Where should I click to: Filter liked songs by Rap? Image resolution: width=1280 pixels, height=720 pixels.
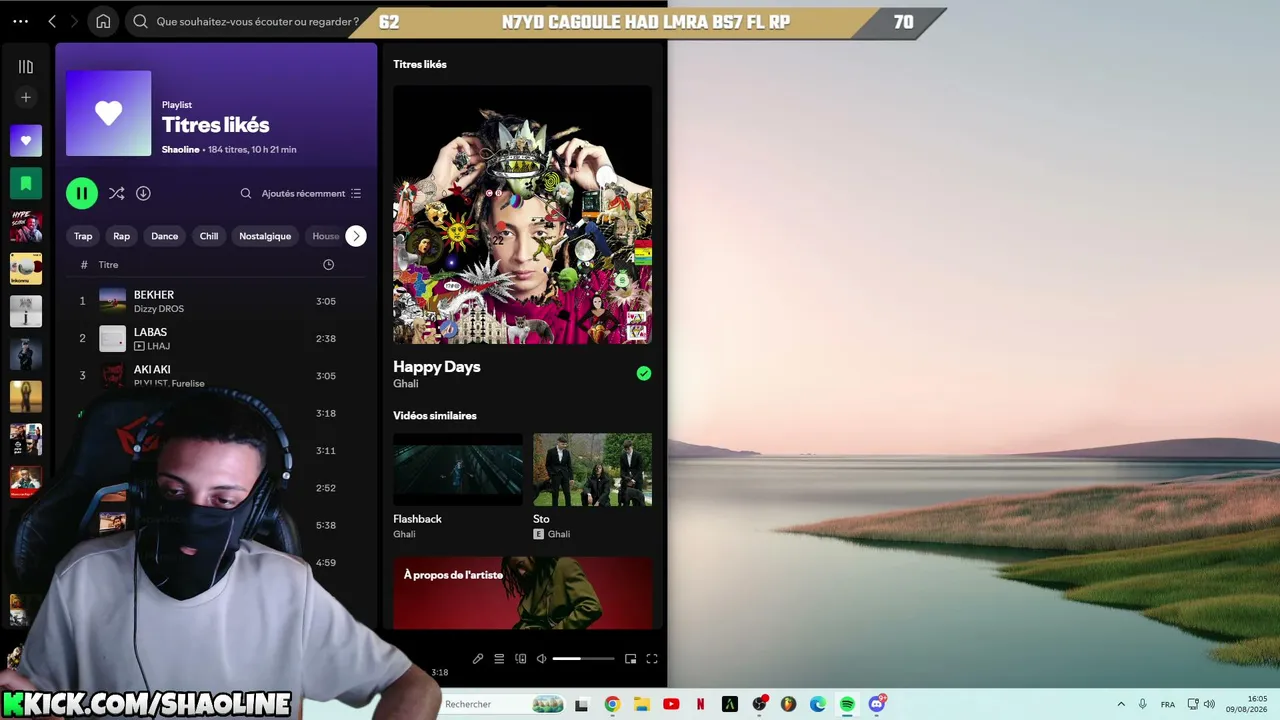(121, 236)
